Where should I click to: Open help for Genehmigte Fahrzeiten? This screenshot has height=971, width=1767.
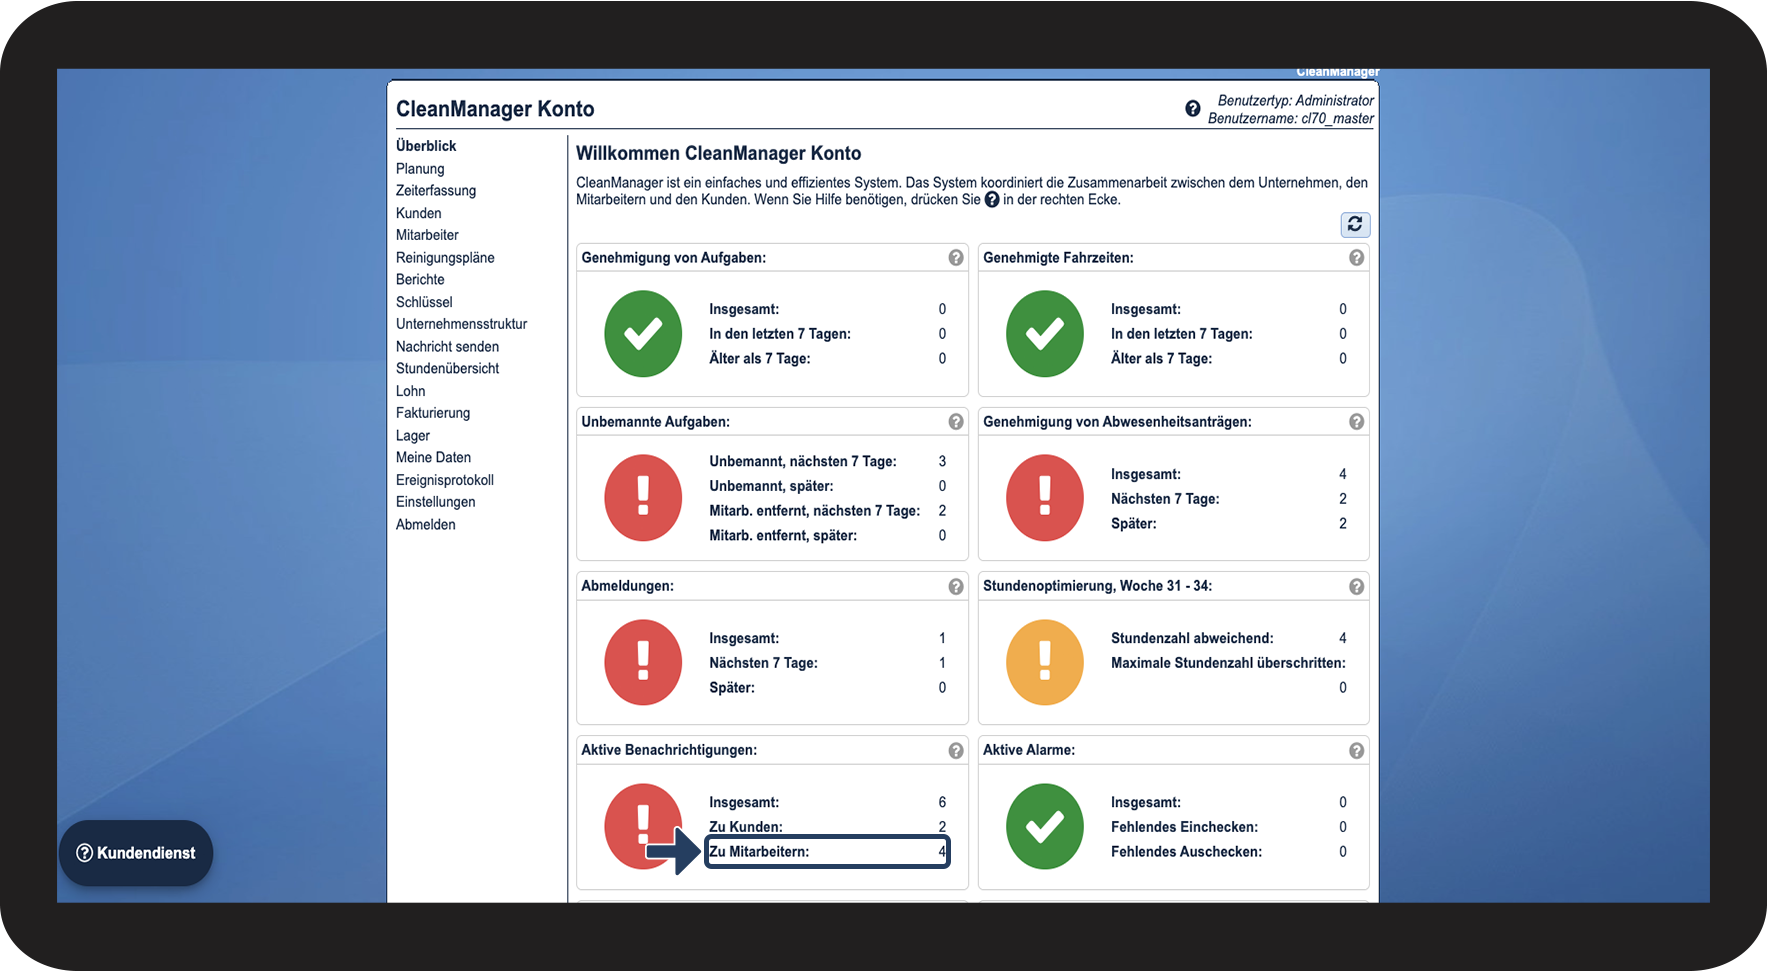pos(1356,258)
